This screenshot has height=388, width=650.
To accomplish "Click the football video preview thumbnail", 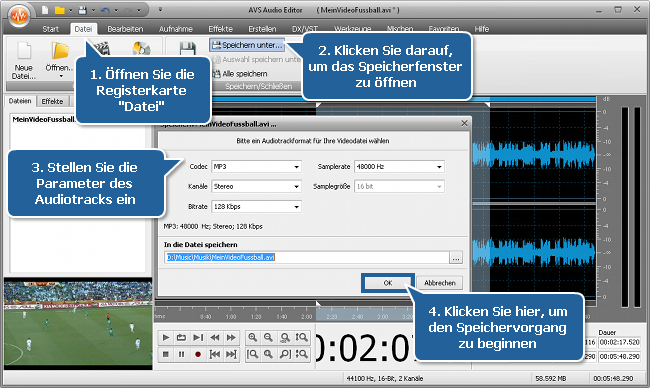I will (x=78, y=325).
